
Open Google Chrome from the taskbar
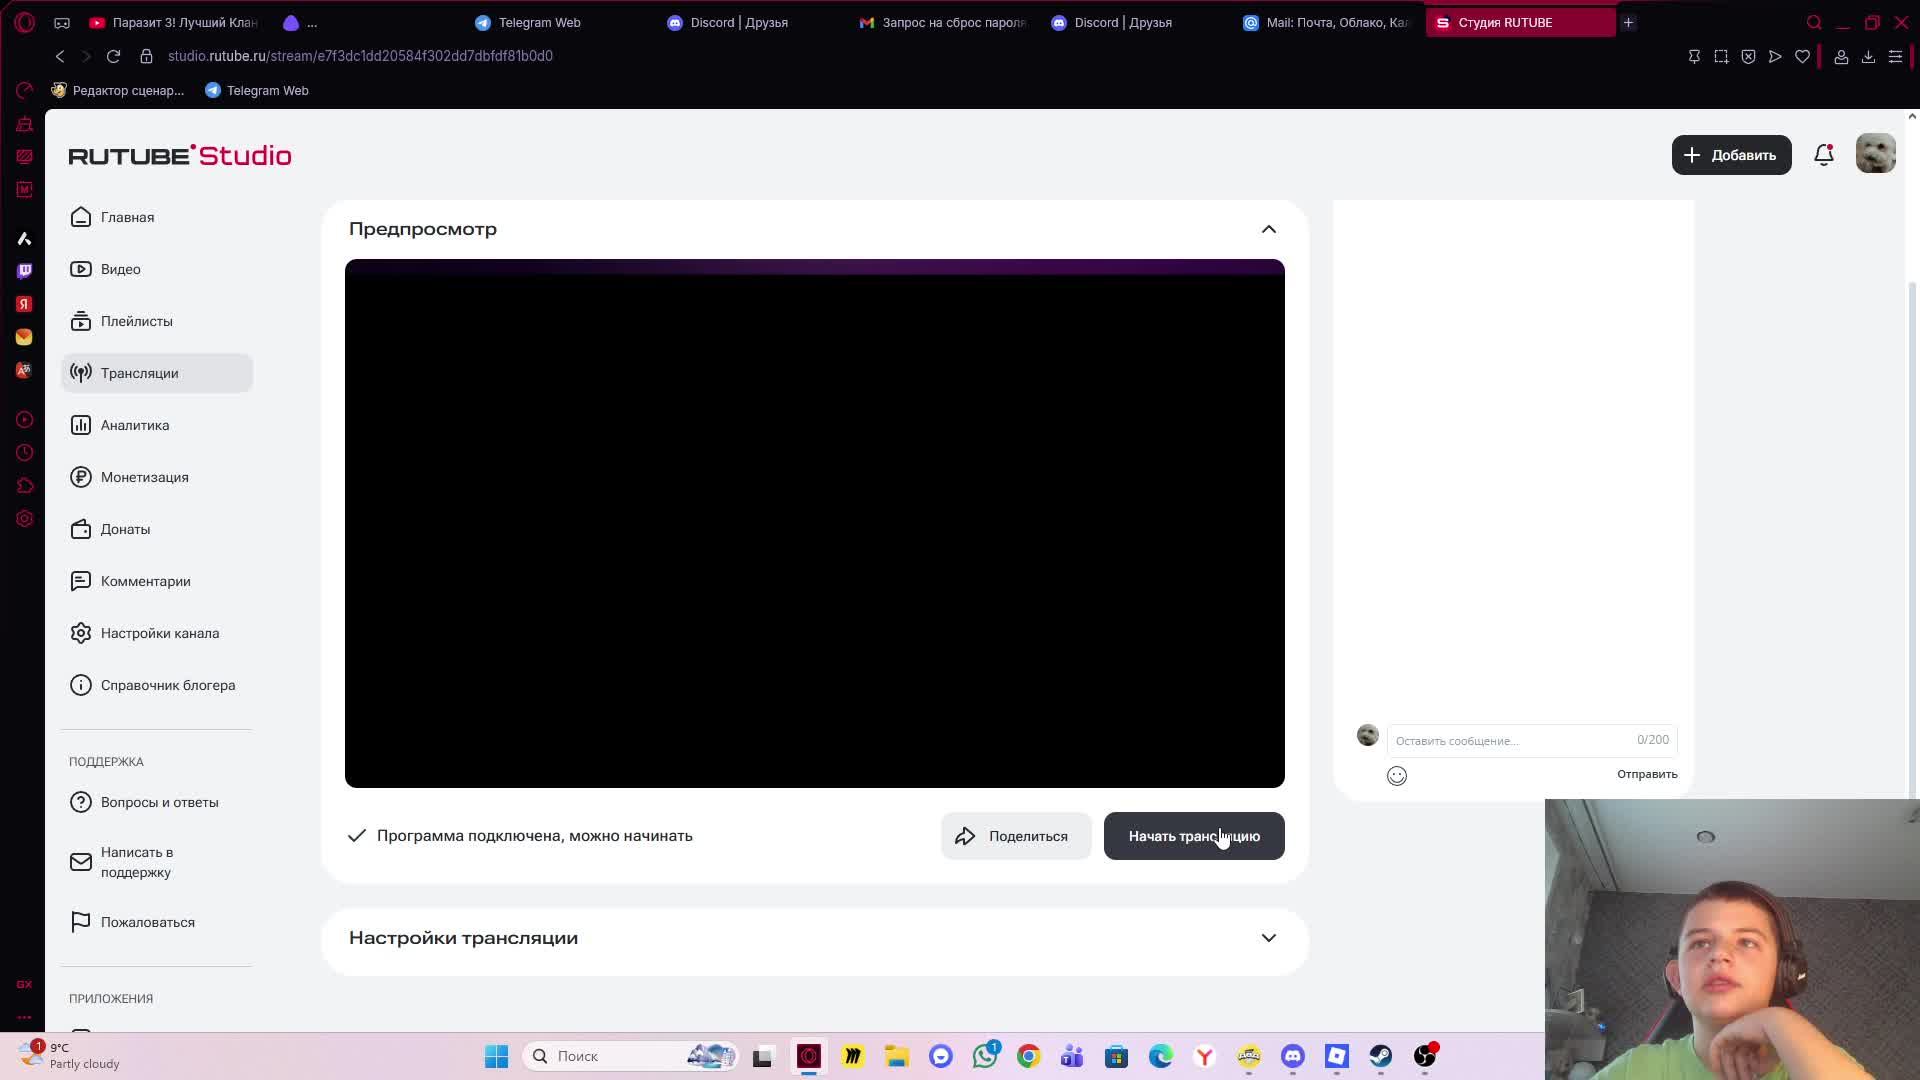(x=1029, y=1056)
